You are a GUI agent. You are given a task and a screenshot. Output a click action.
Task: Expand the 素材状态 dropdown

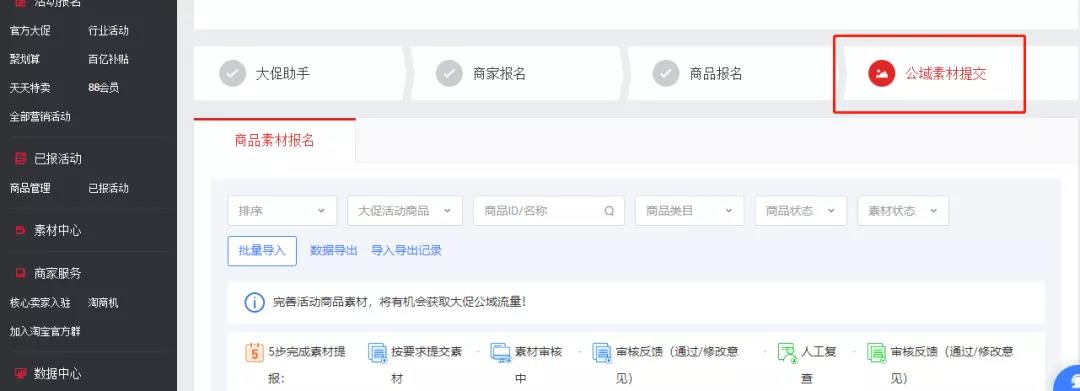coord(903,211)
